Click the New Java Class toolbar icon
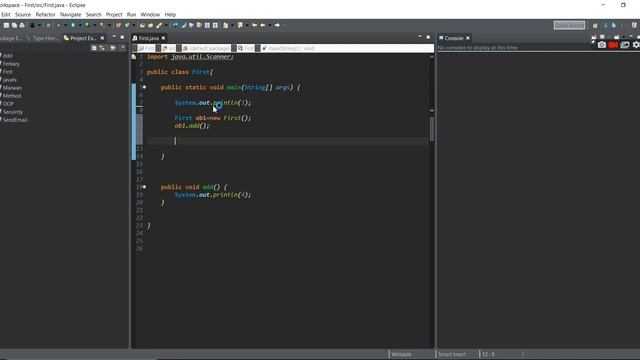This screenshot has height=360, width=640. pyautogui.click(x=127, y=25)
